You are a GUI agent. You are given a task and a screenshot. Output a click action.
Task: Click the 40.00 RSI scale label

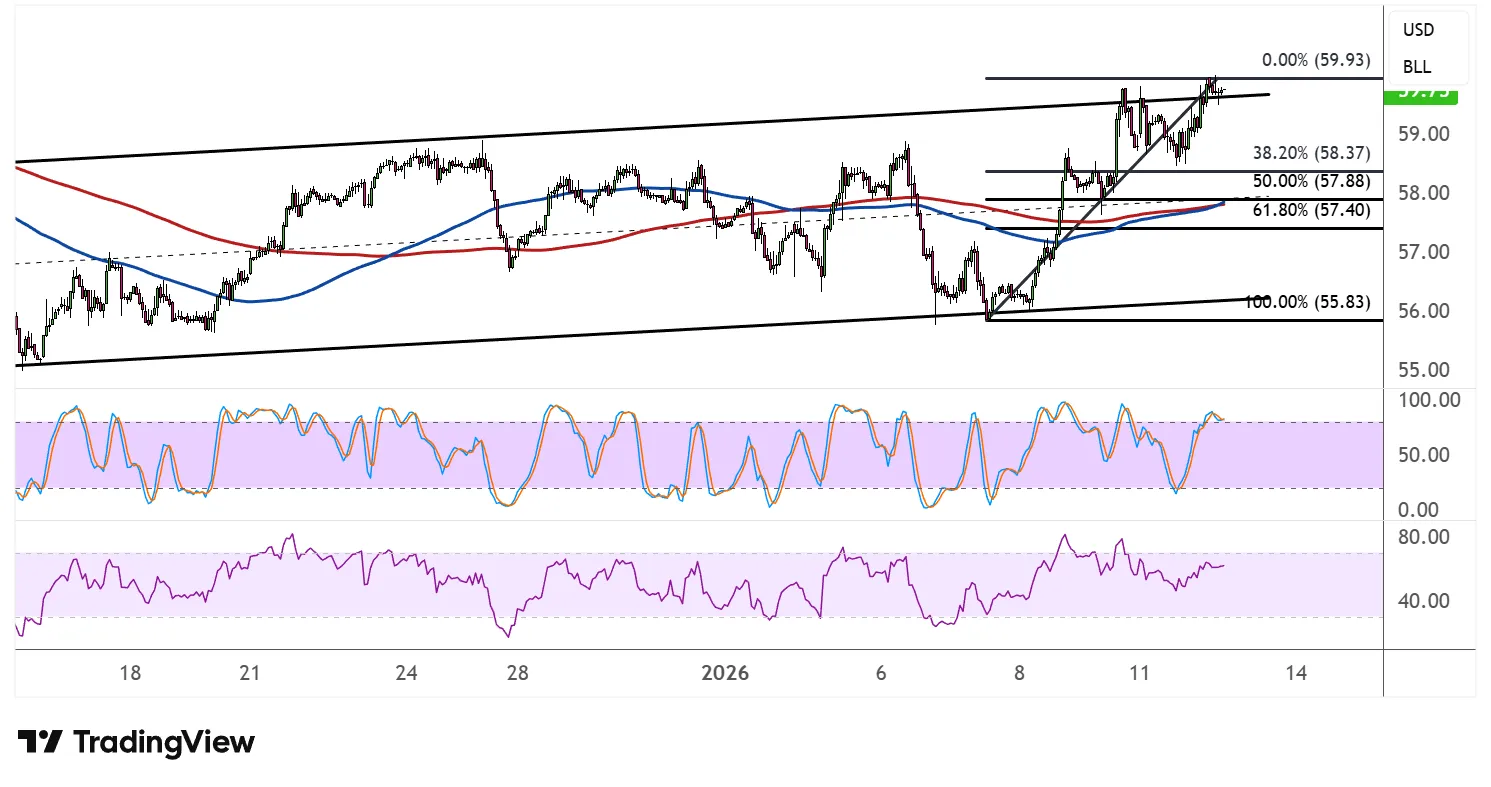pyautogui.click(x=1425, y=601)
